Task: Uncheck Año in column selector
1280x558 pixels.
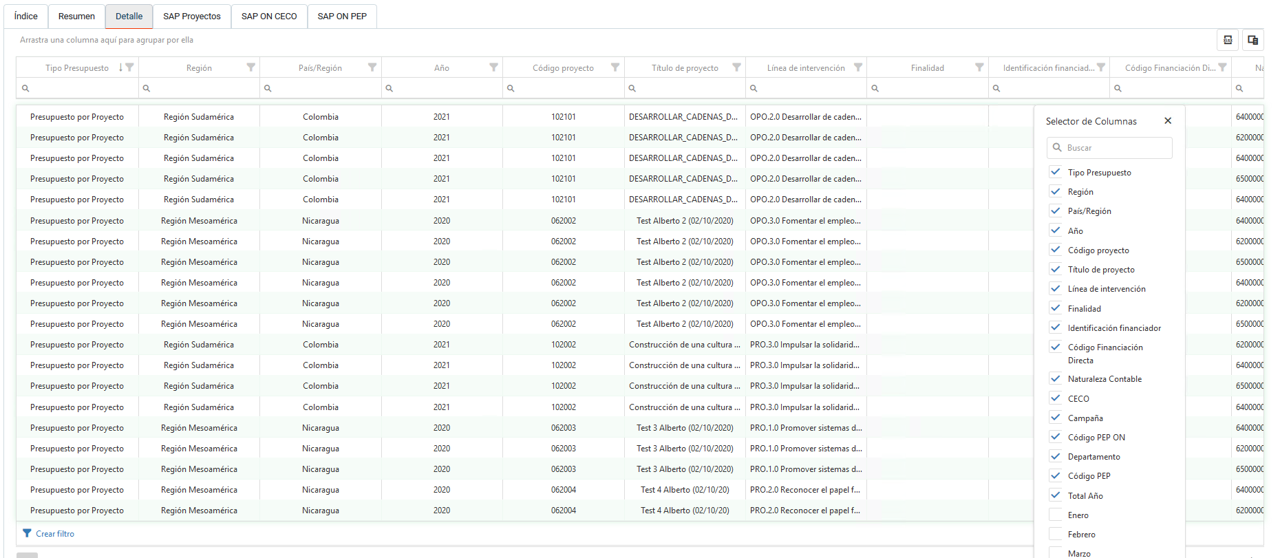Action: (1055, 230)
